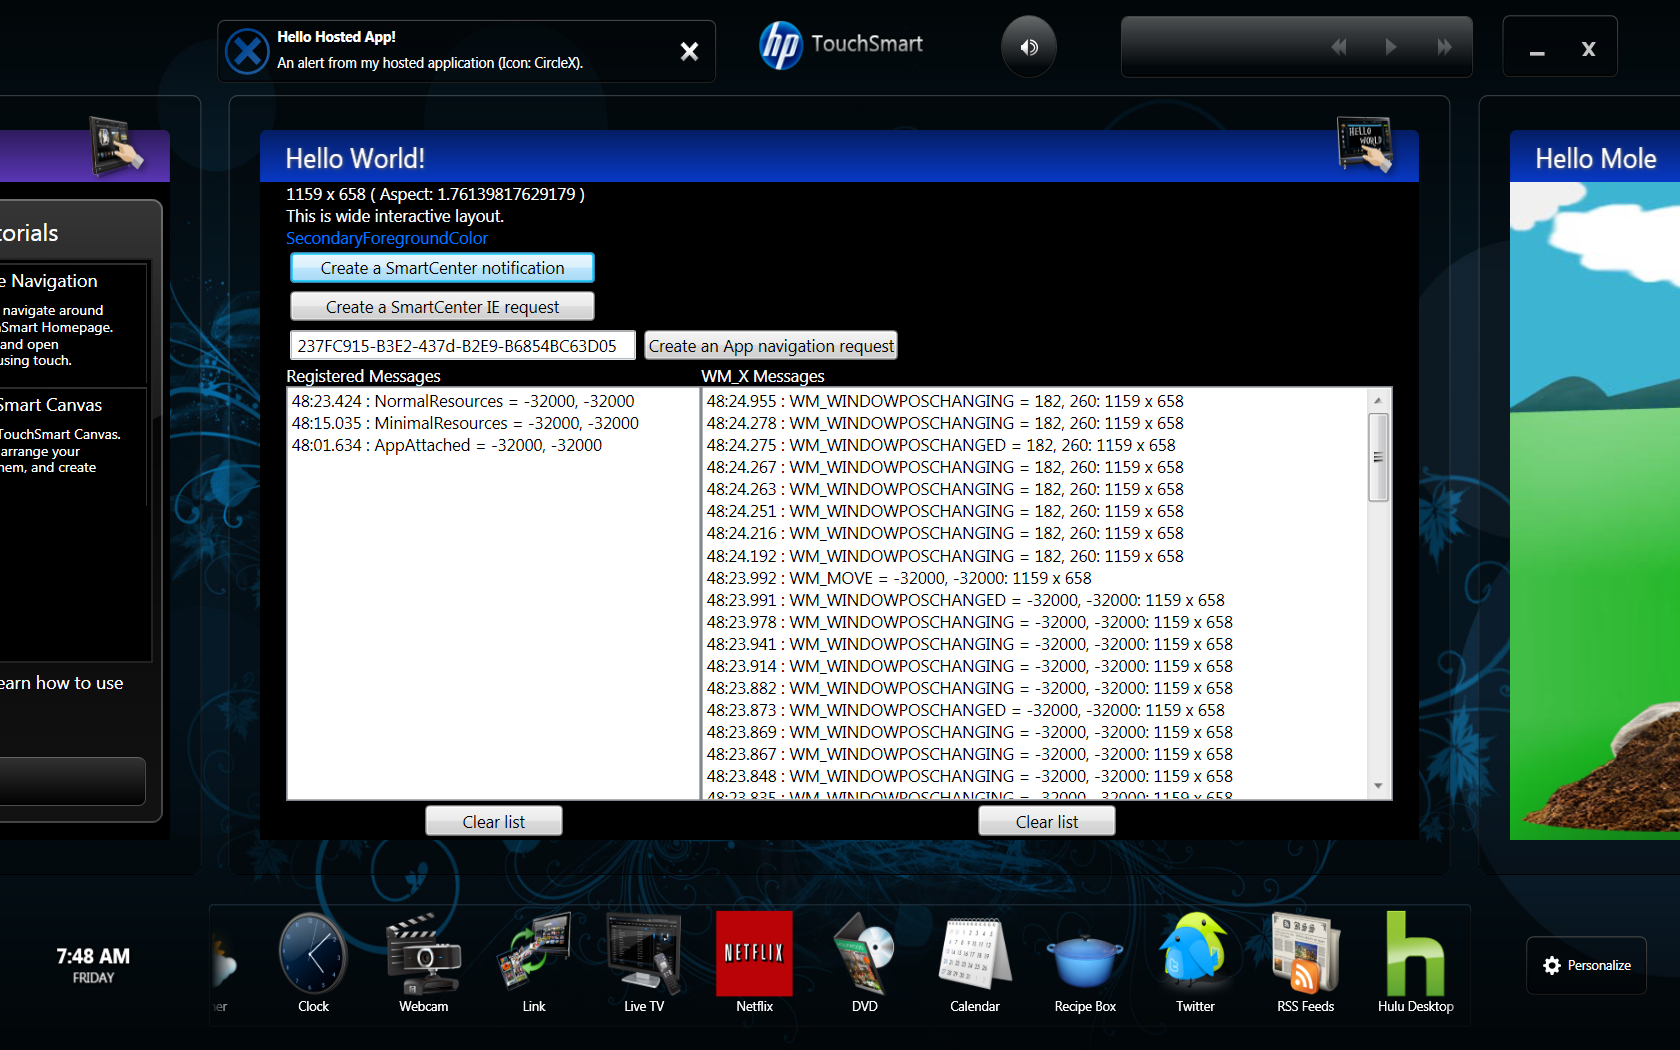Click the Personalize gear button
Viewport: 1680px width, 1050px height.
(1586, 965)
